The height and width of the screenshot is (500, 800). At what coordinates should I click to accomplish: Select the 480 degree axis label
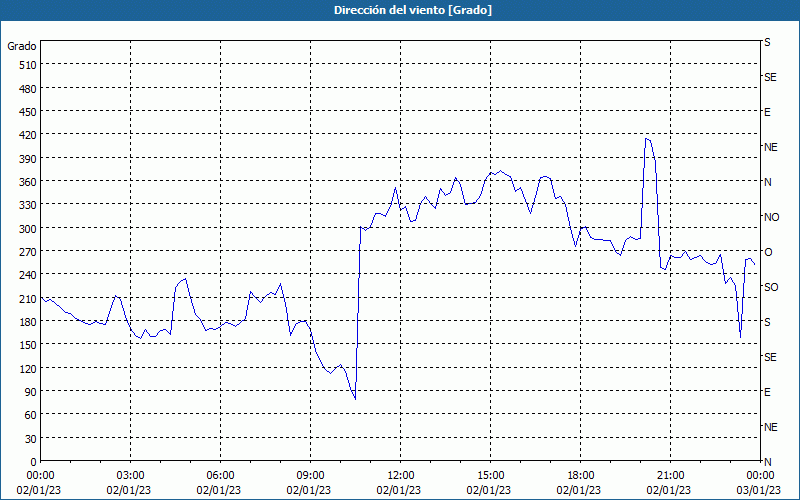point(28,89)
